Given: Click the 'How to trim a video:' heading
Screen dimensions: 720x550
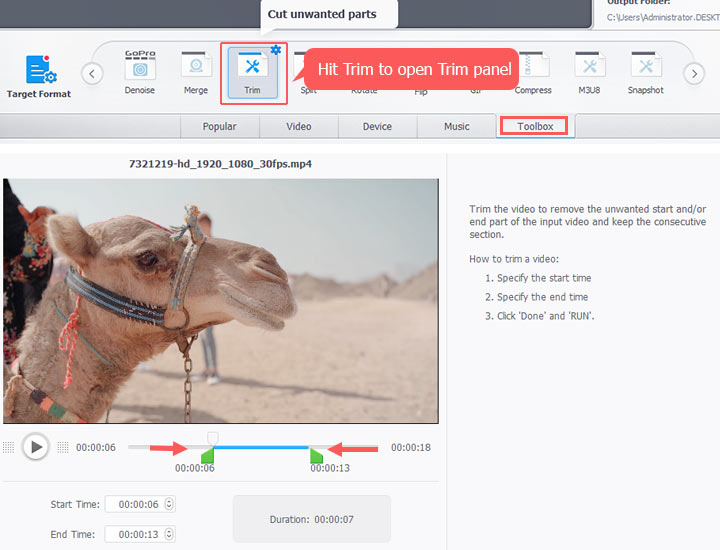Looking at the screenshot, I should (x=514, y=259).
